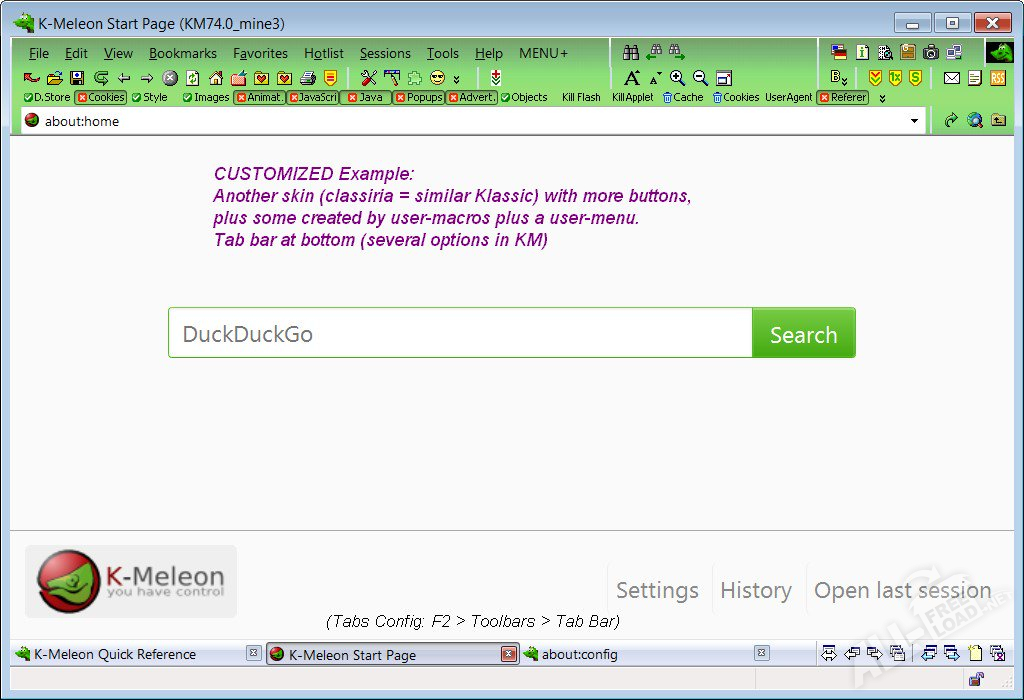Open the History link
The width and height of the screenshot is (1024, 700).
tap(755, 590)
